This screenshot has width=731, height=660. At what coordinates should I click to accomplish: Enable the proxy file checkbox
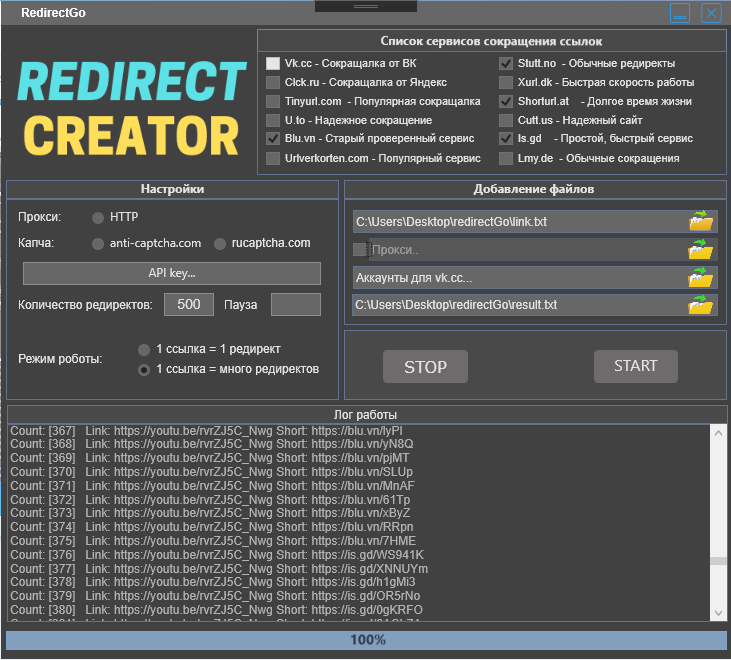pyautogui.click(x=360, y=249)
